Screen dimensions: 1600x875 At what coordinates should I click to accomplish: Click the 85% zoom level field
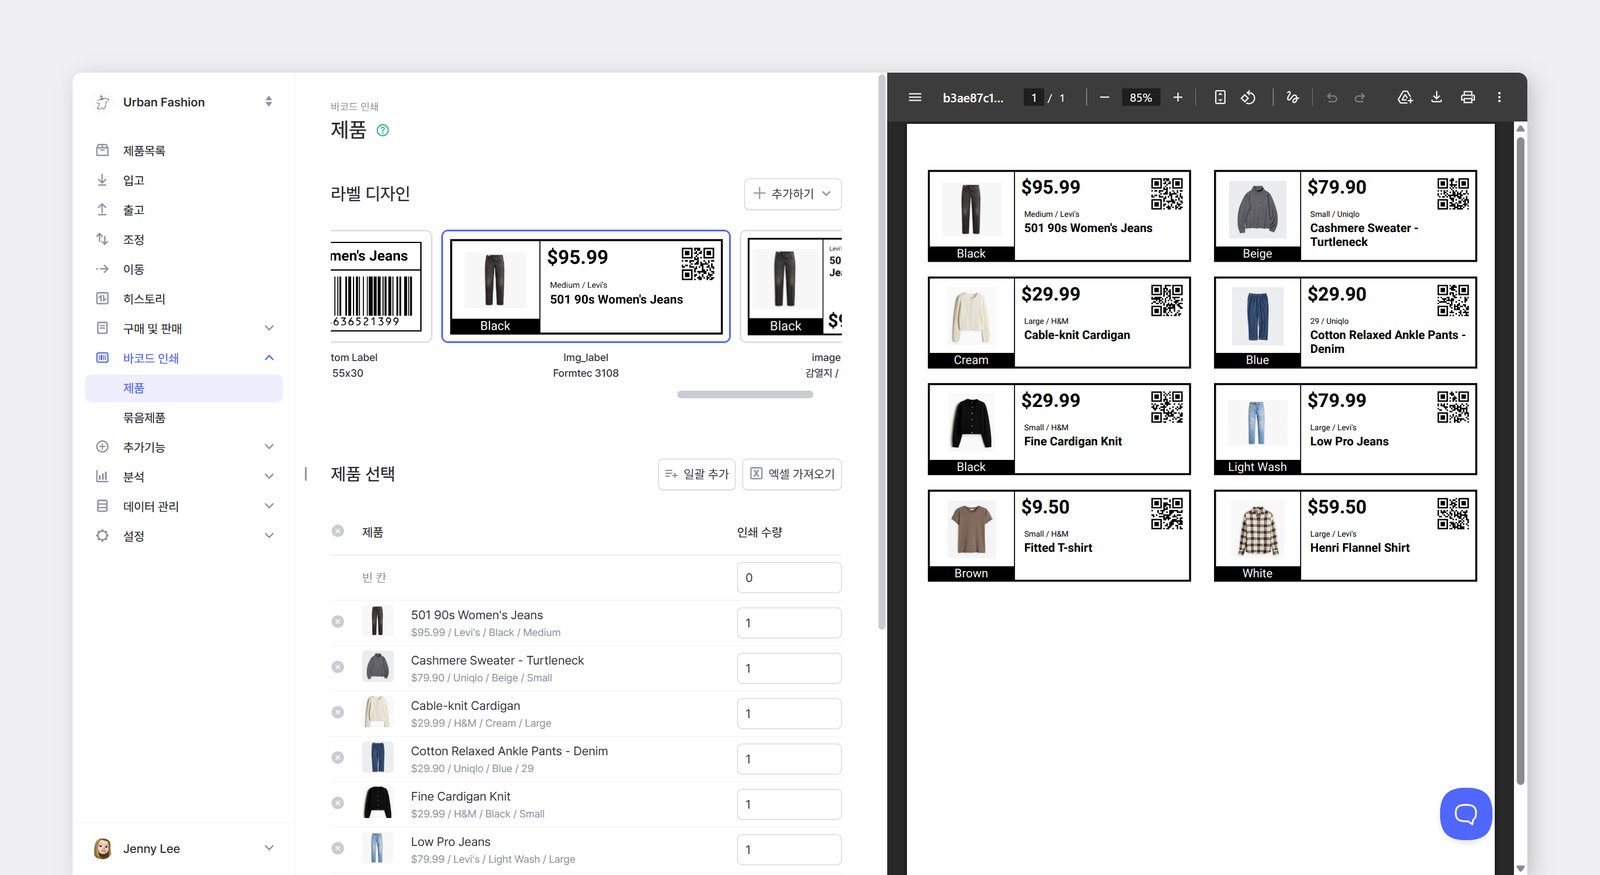pyautogui.click(x=1141, y=97)
